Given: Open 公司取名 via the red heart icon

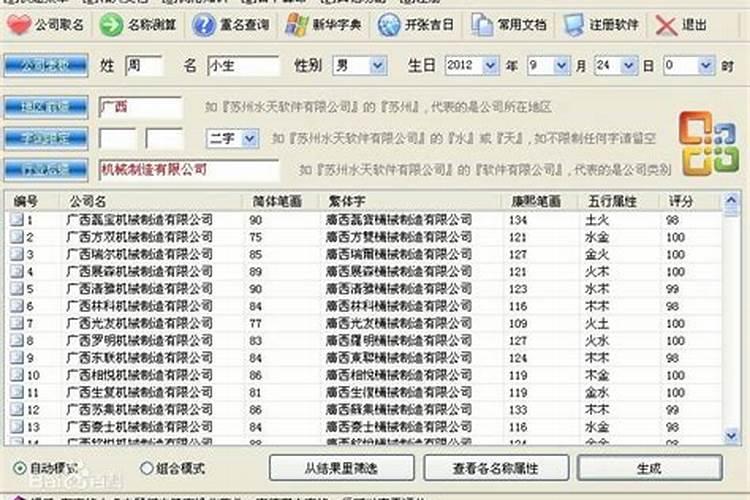Looking at the screenshot, I should click(x=19, y=25).
